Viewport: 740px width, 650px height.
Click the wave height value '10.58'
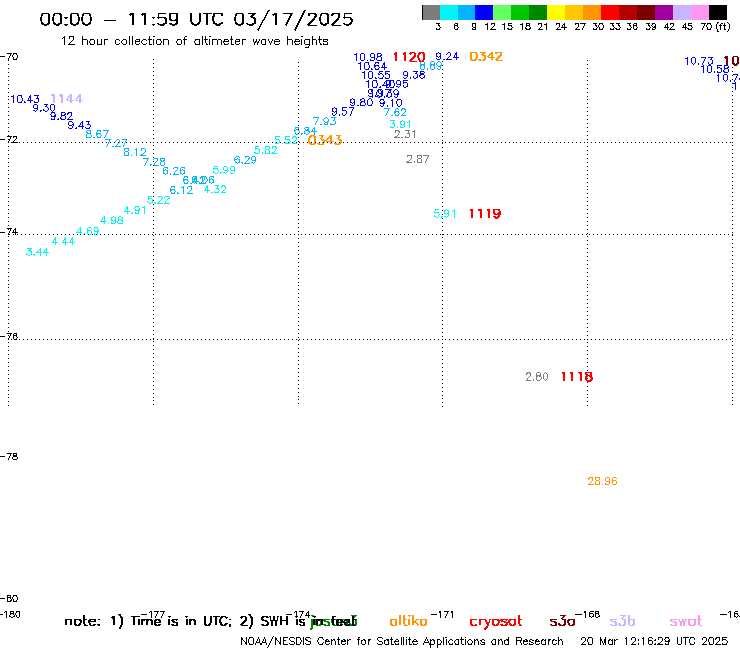715,70
